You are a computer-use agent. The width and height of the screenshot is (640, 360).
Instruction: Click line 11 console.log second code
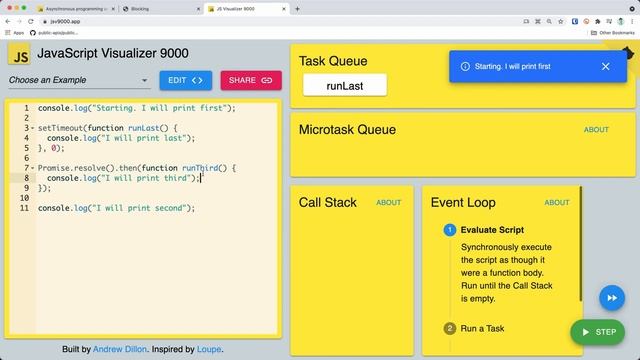[x=116, y=208]
